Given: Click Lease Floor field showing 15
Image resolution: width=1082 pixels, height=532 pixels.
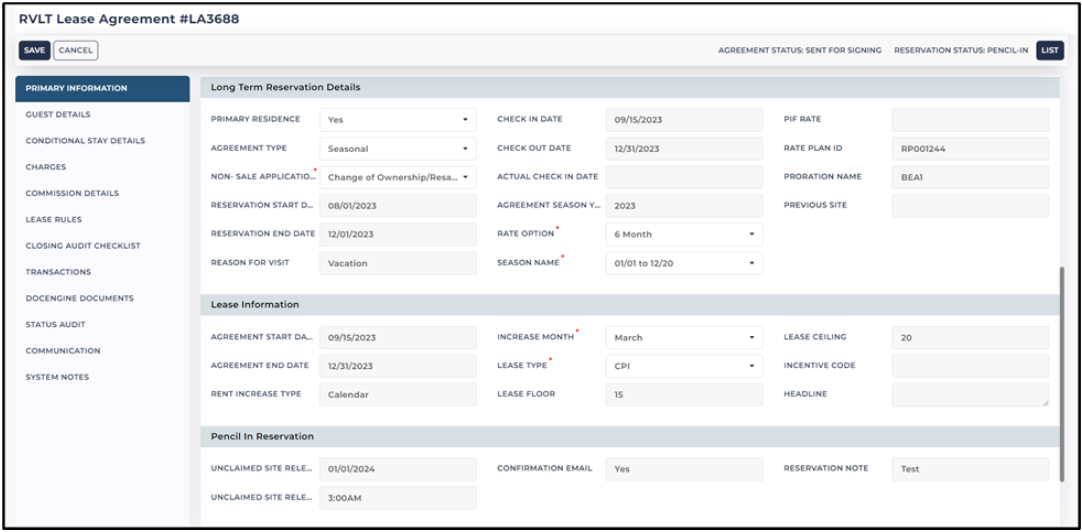Looking at the screenshot, I should (x=685, y=395).
